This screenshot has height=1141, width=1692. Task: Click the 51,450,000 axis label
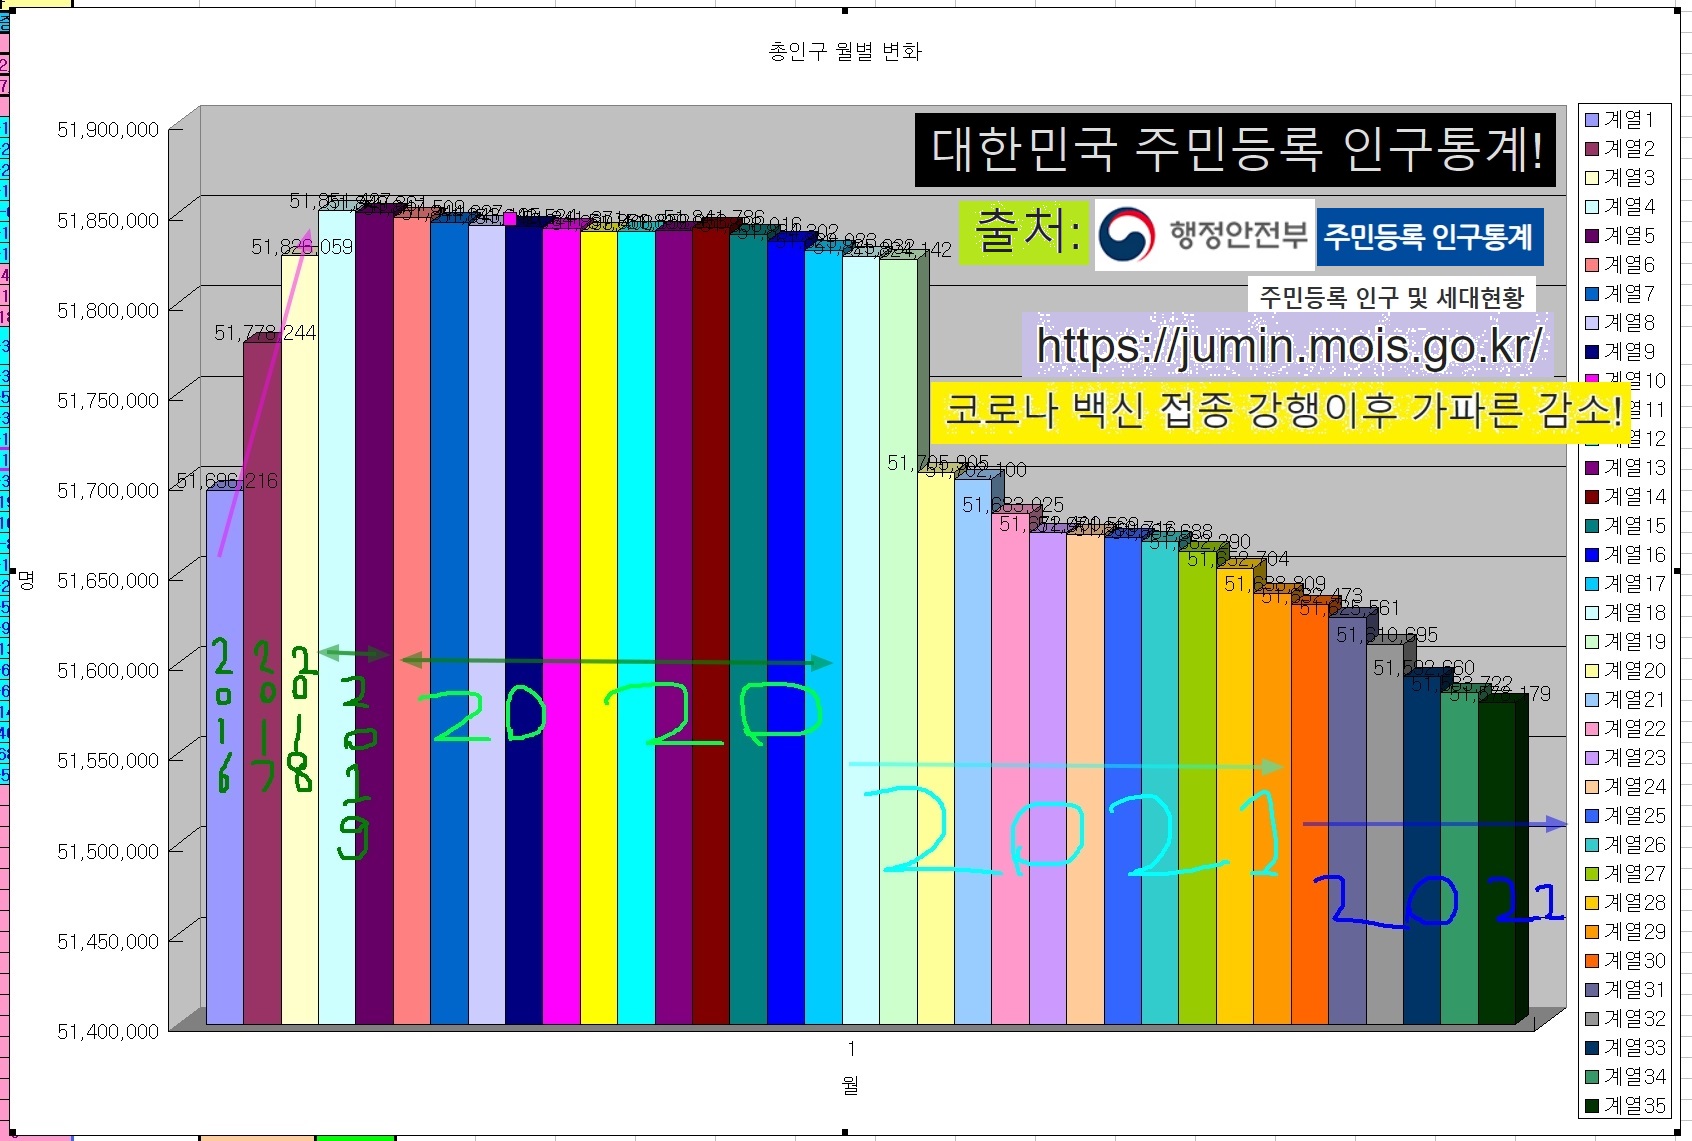pos(108,941)
